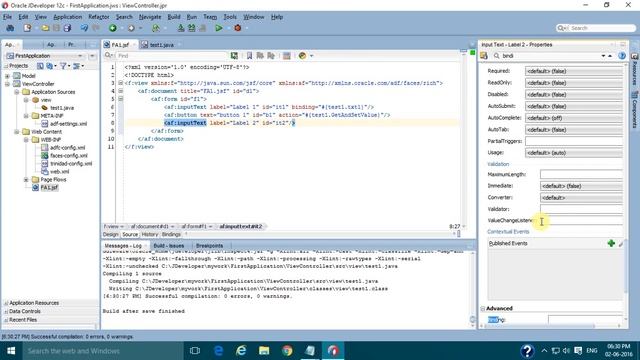The height and width of the screenshot is (360, 640).
Task: Click the PartialTriggers input field
Action: coord(573,141)
